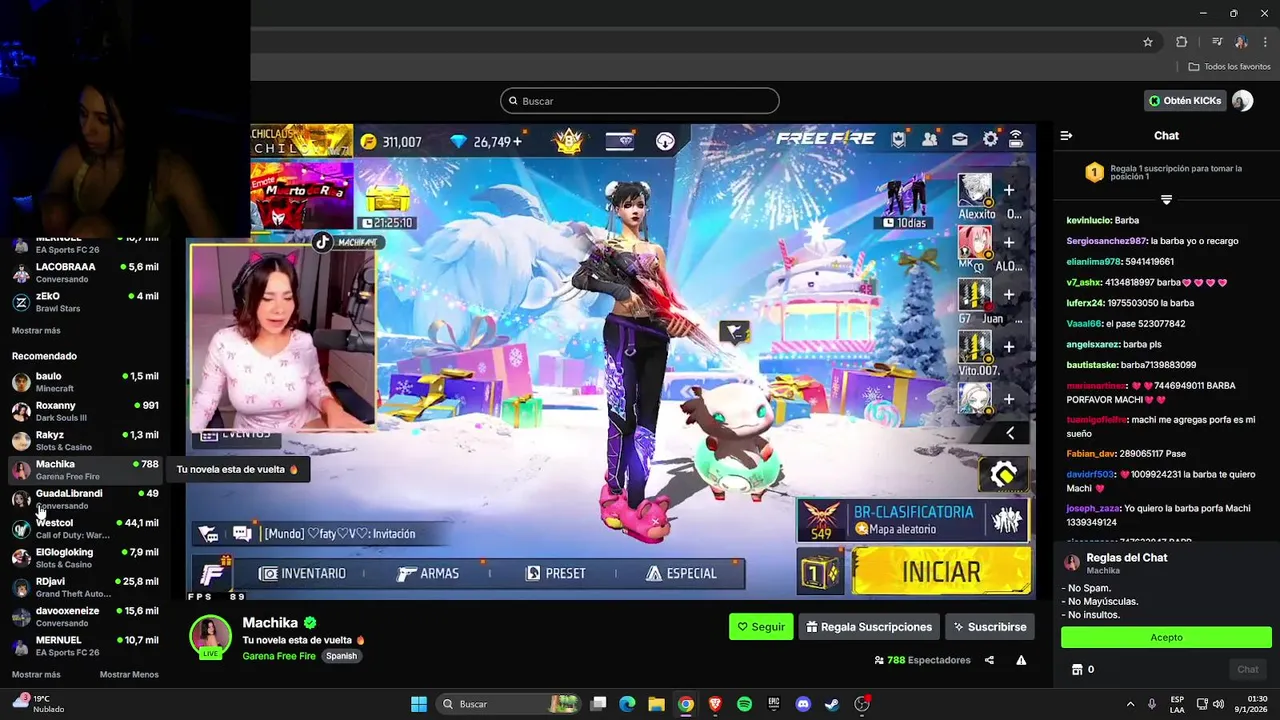1280x720 pixels.
Task: Bookmark this page with the star icon
Action: [x=1148, y=42]
